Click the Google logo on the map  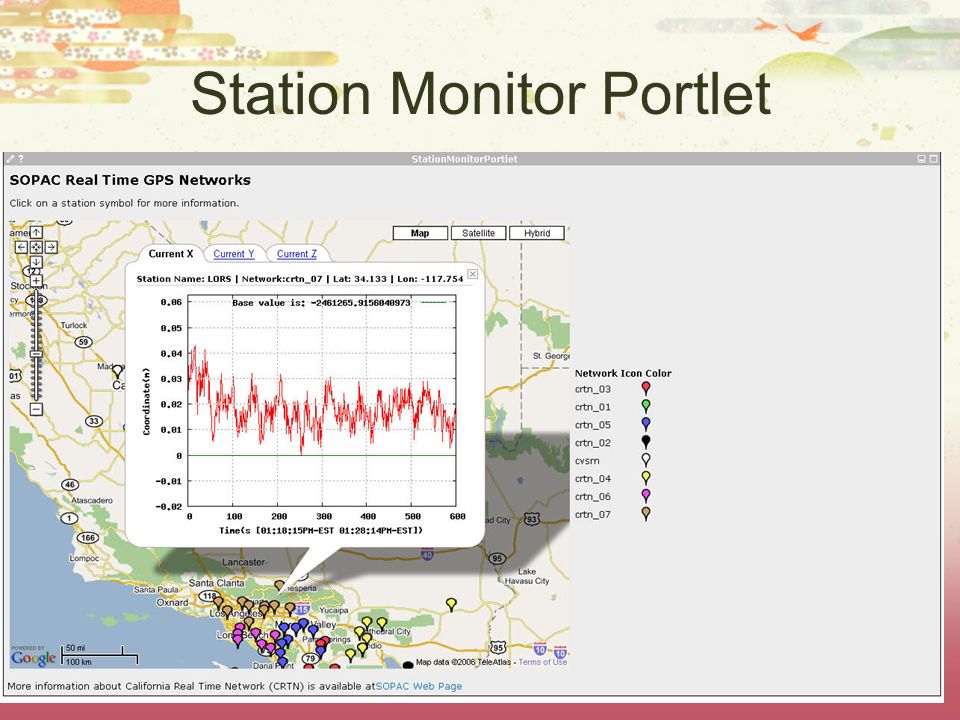point(33,658)
